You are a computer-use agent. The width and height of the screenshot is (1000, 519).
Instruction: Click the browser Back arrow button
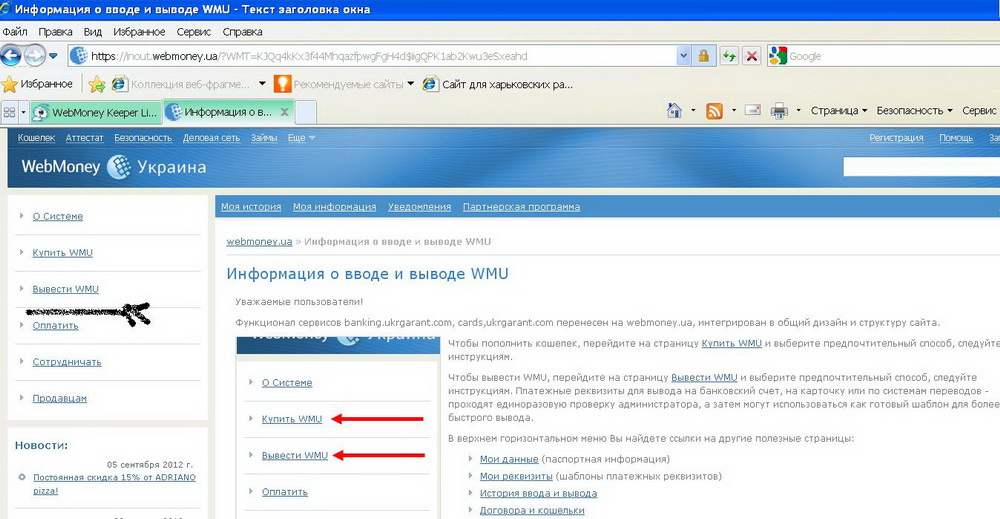(11, 56)
